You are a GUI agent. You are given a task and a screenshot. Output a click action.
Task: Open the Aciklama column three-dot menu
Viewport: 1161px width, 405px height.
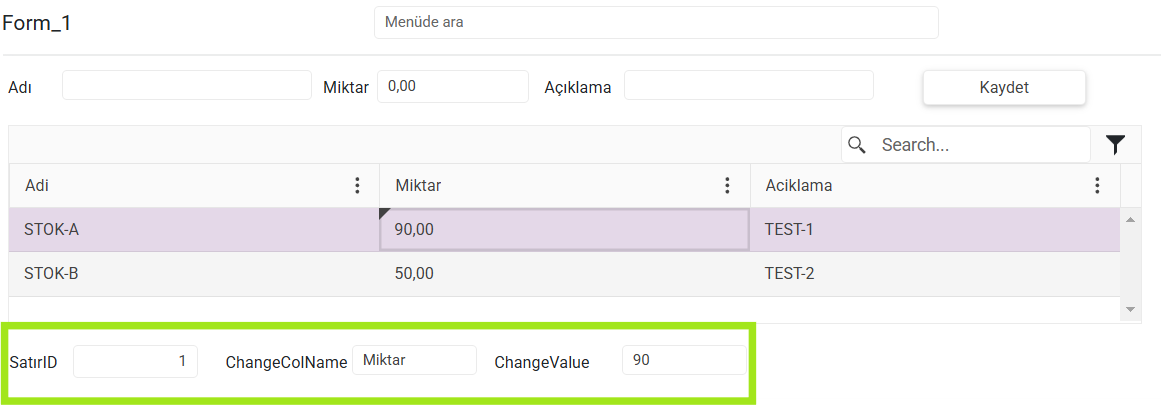[x=1097, y=185]
